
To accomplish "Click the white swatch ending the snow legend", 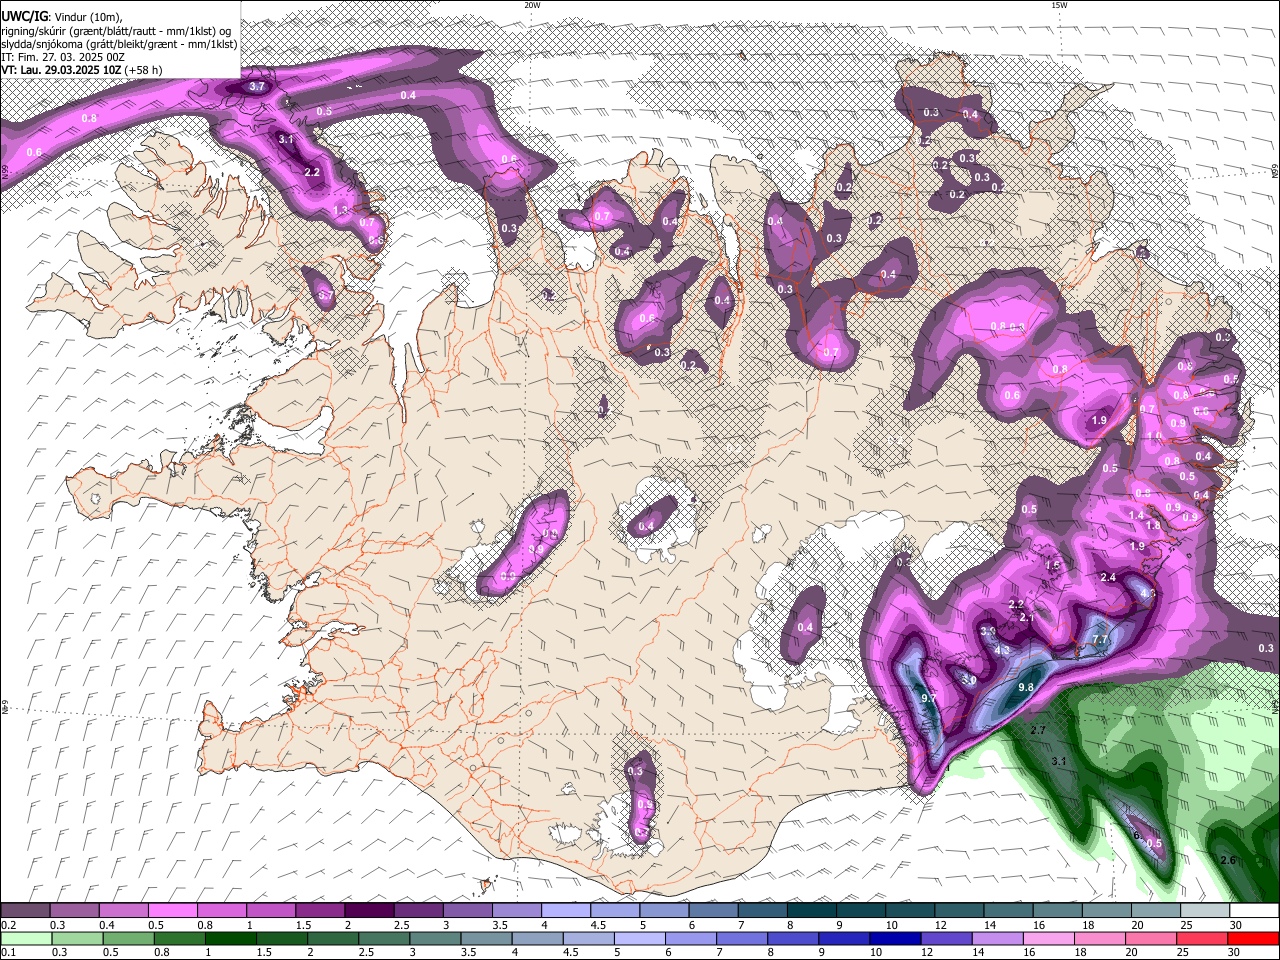I will coord(1253,911).
